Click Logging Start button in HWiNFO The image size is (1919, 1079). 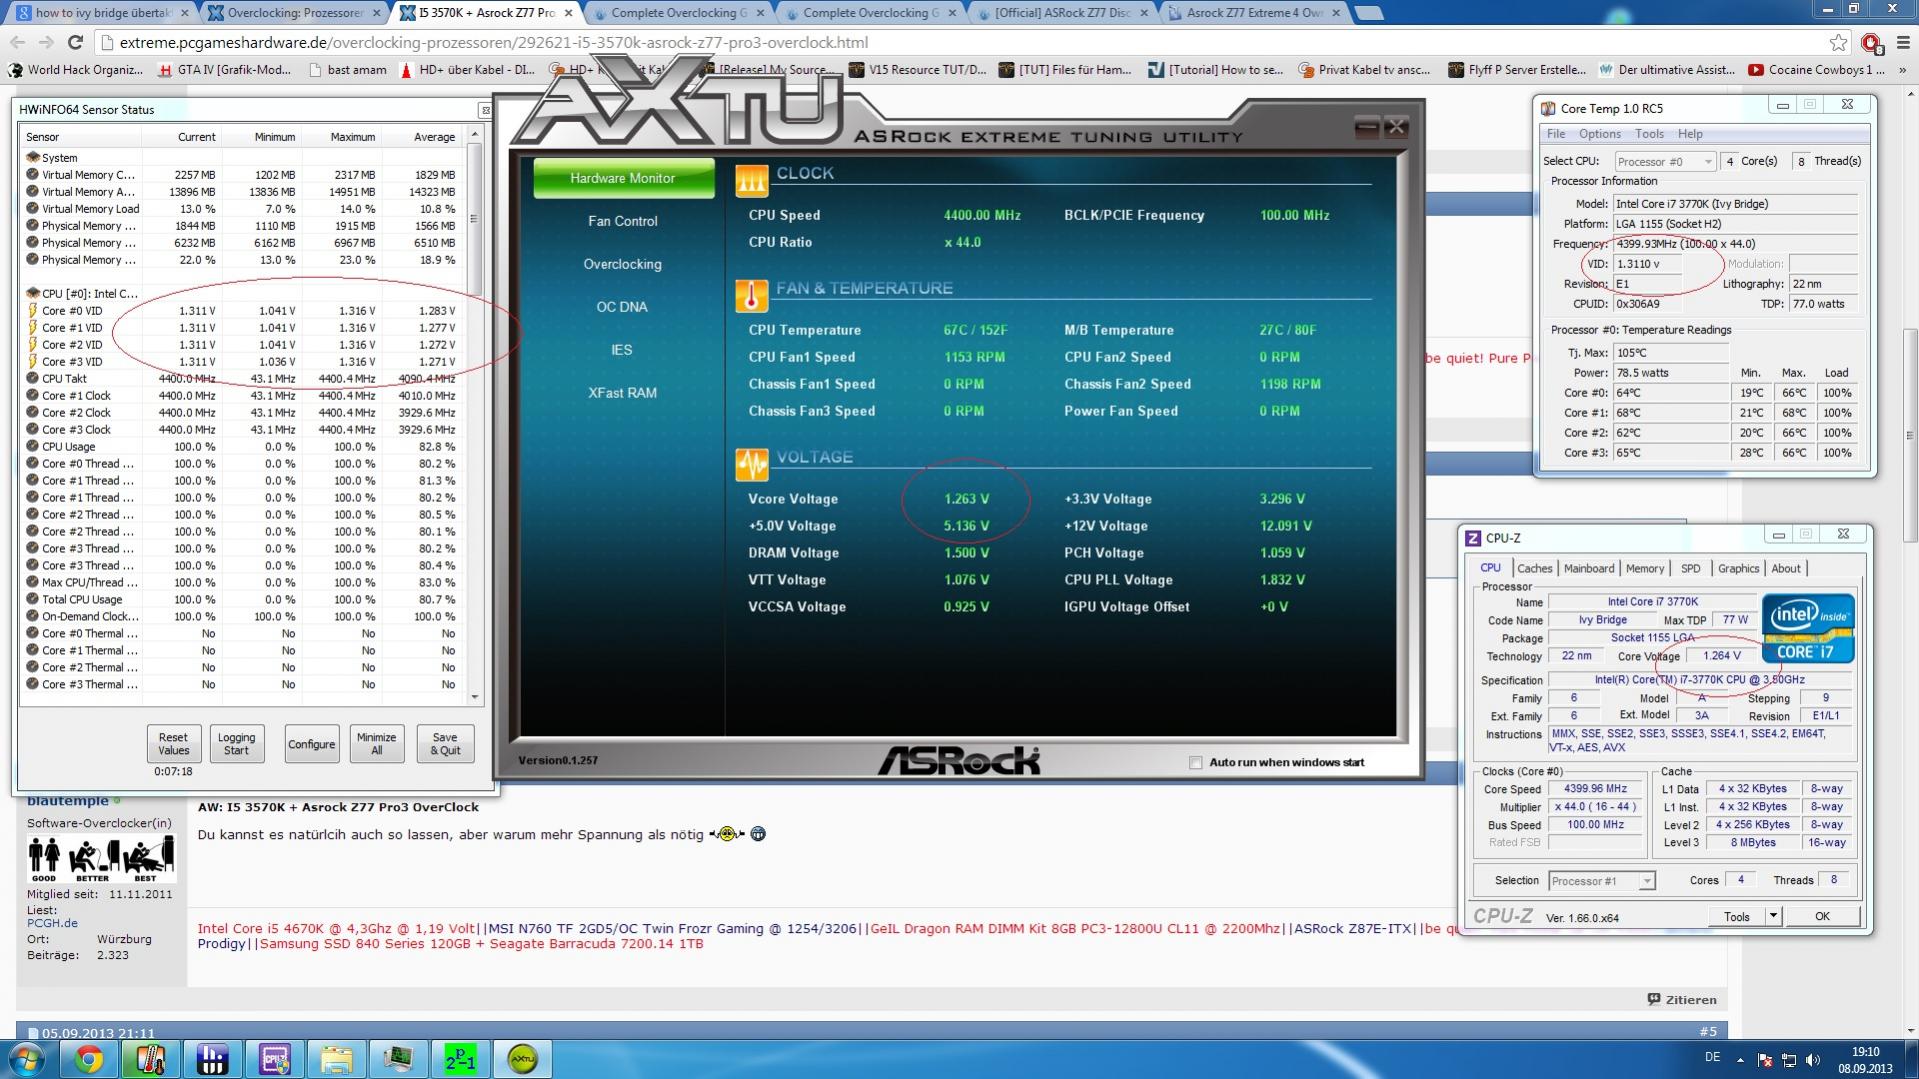[237, 743]
